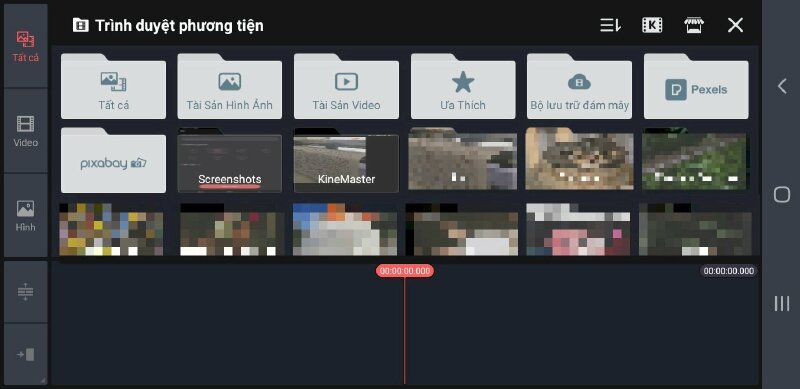Click the media browser title icon
This screenshot has width=800, height=389.
pos(80,25)
